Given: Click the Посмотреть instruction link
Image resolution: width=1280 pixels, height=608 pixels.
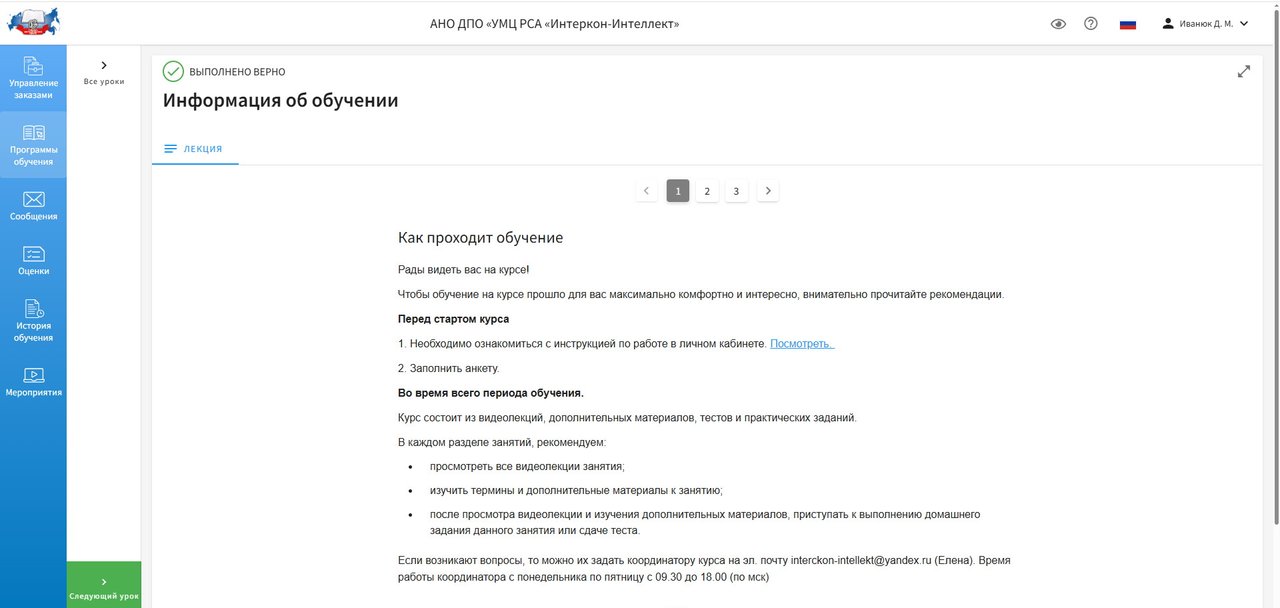Looking at the screenshot, I should point(801,344).
